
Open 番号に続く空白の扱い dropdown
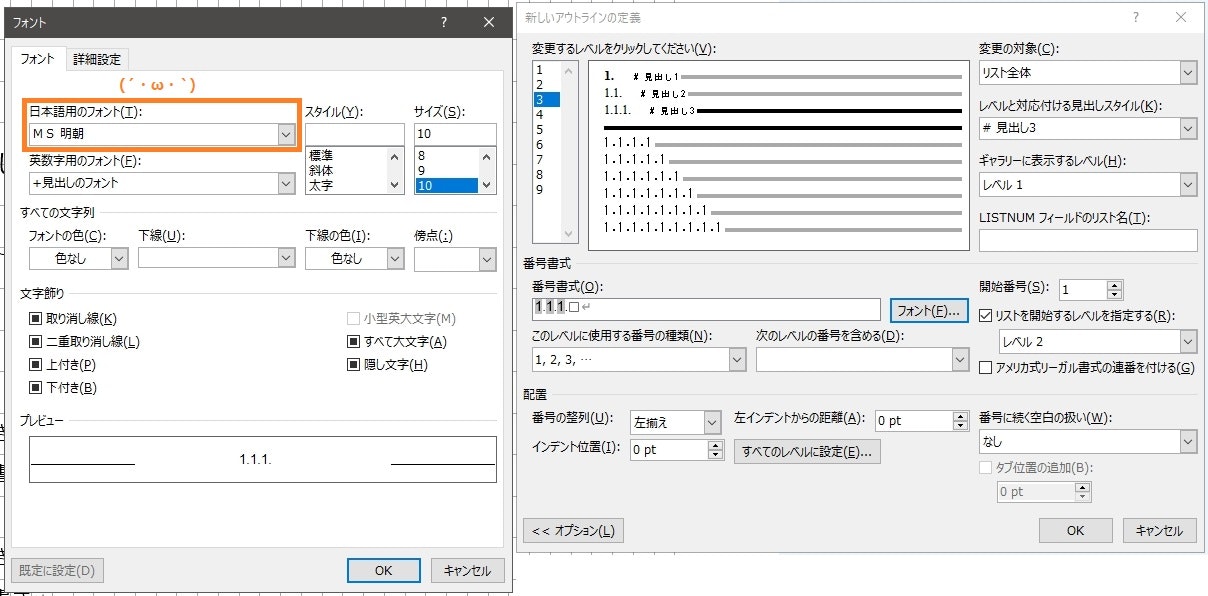1188,441
